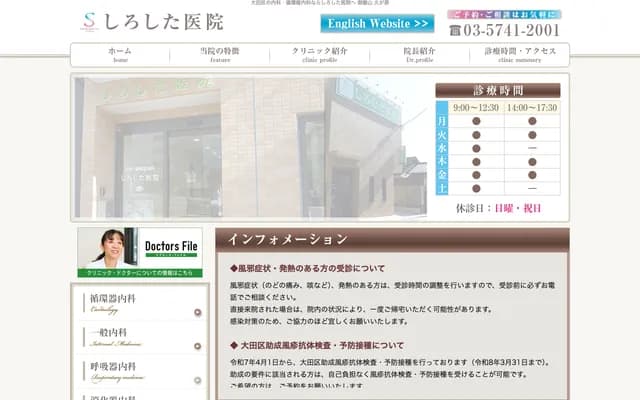Click the 03-5741-2001 phone number
Image resolution: width=640 pixels, height=400 pixels.
[x=512, y=31]
